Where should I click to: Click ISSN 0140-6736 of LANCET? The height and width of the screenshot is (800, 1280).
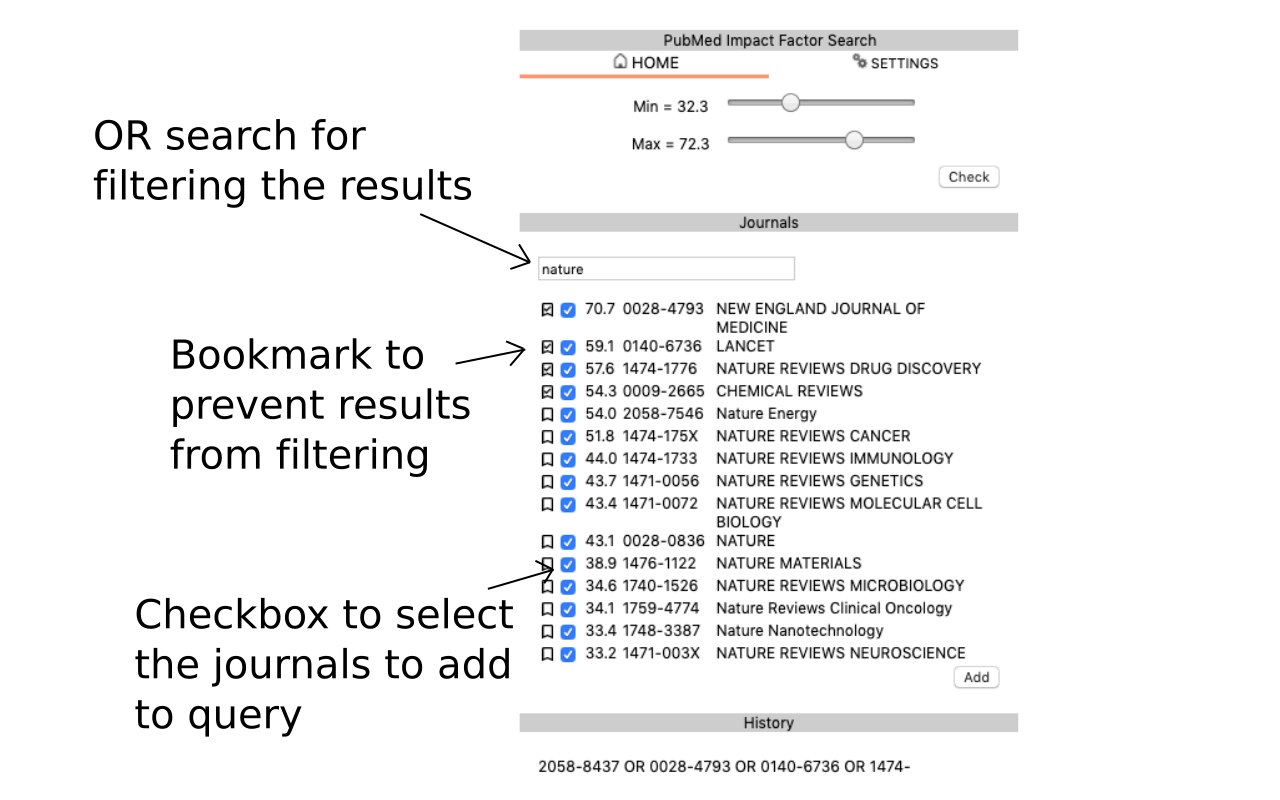[x=662, y=346]
